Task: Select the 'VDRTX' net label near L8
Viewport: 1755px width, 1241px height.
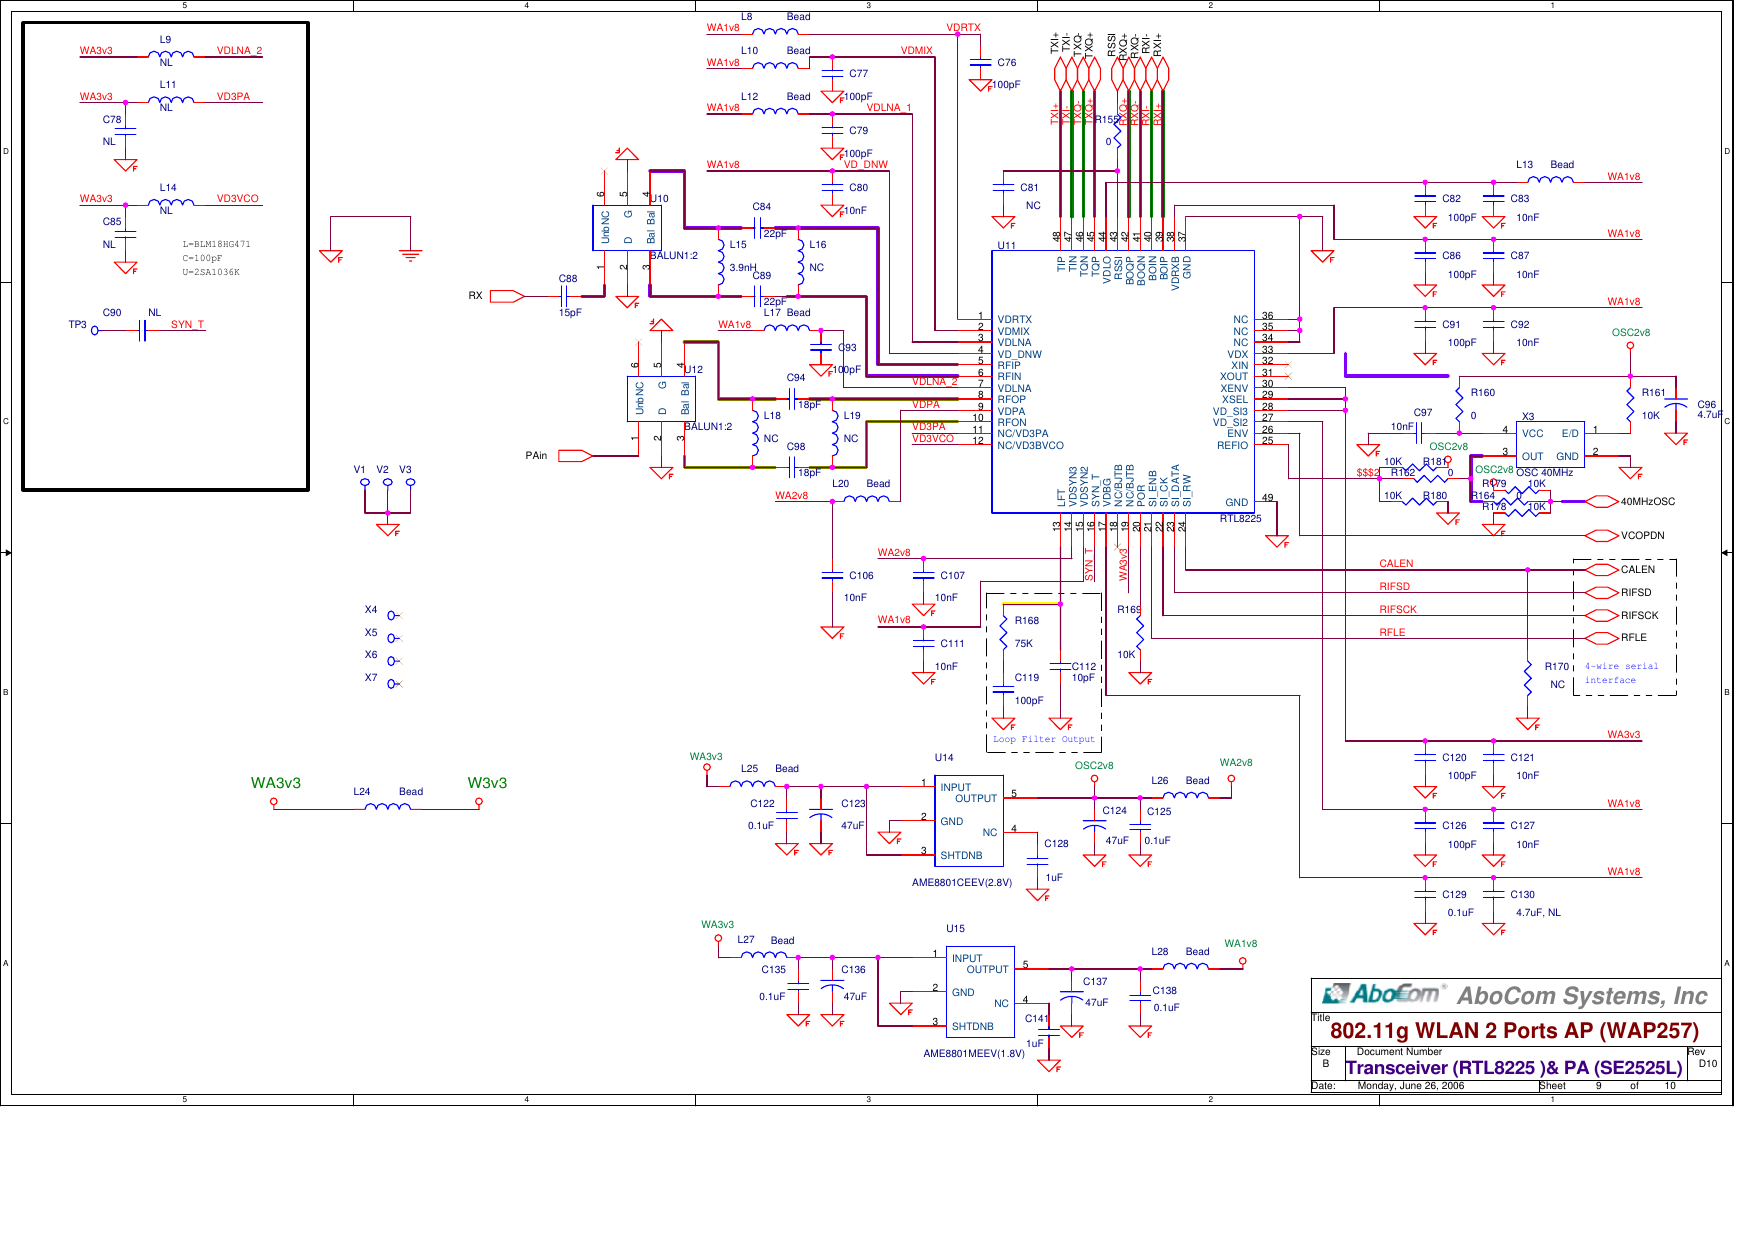Action: 964,28
